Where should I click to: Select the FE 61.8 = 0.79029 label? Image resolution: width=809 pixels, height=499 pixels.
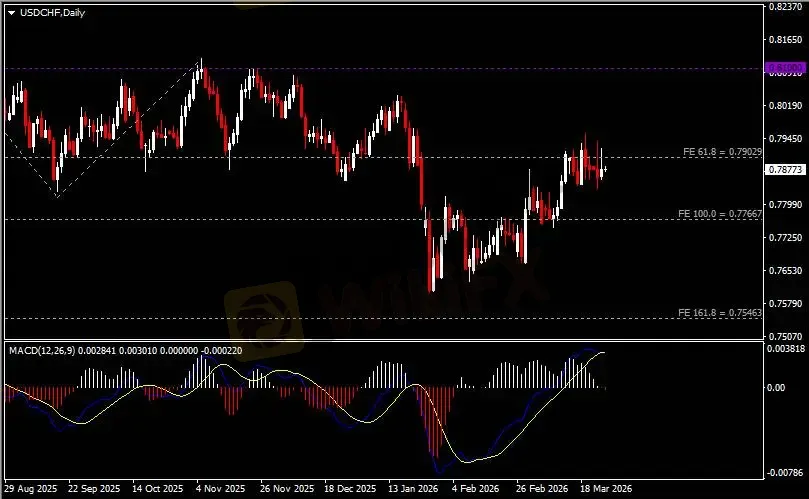(722, 151)
